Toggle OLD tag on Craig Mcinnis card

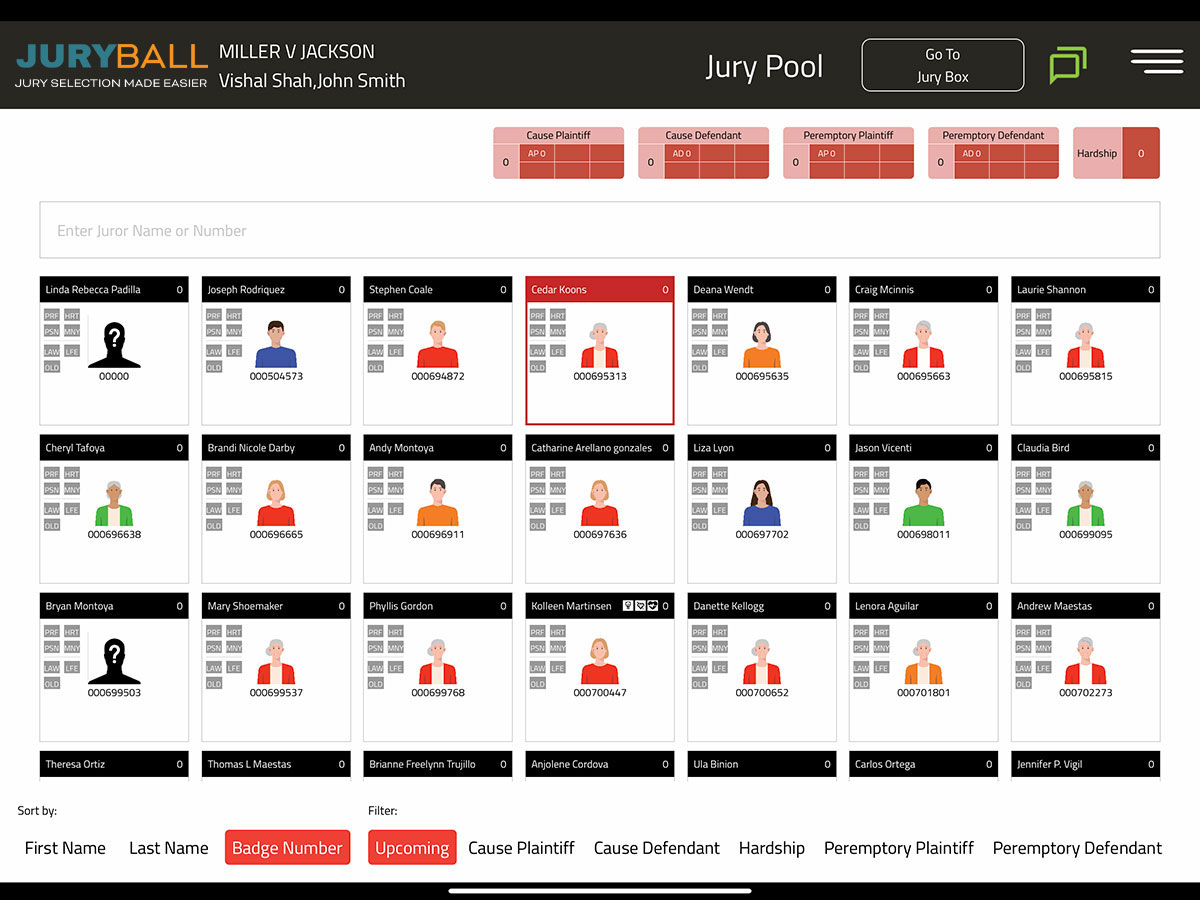[861, 367]
